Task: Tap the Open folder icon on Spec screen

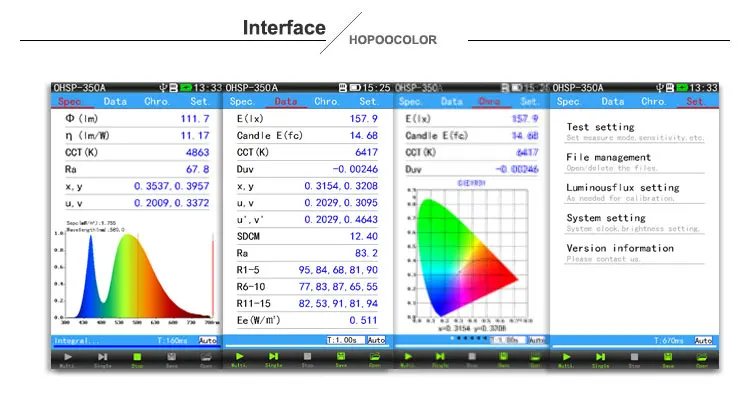Action: 206,357
